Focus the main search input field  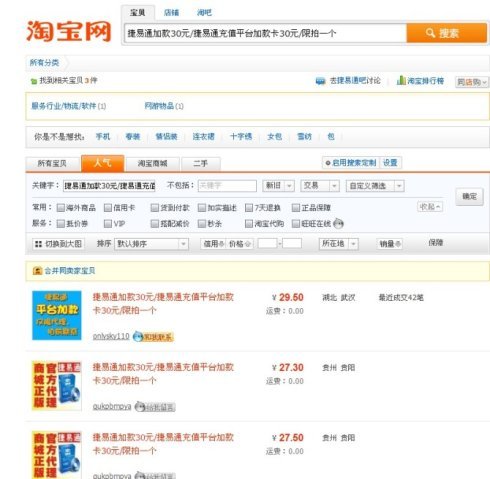tap(265, 33)
